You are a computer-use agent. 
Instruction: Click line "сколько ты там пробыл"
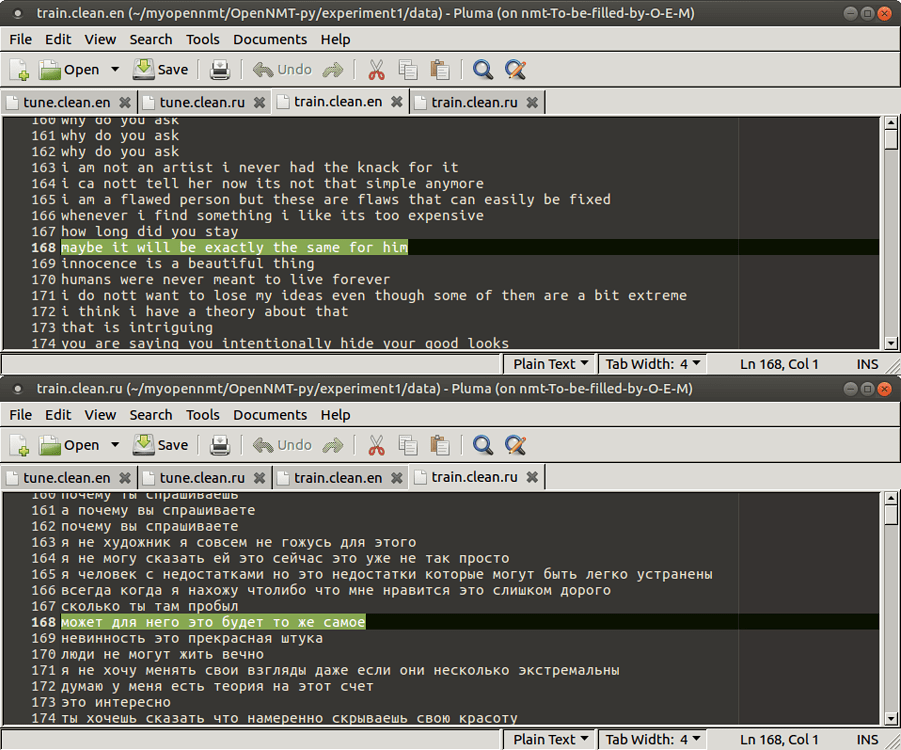pyautogui.click(x=149, y=606)
